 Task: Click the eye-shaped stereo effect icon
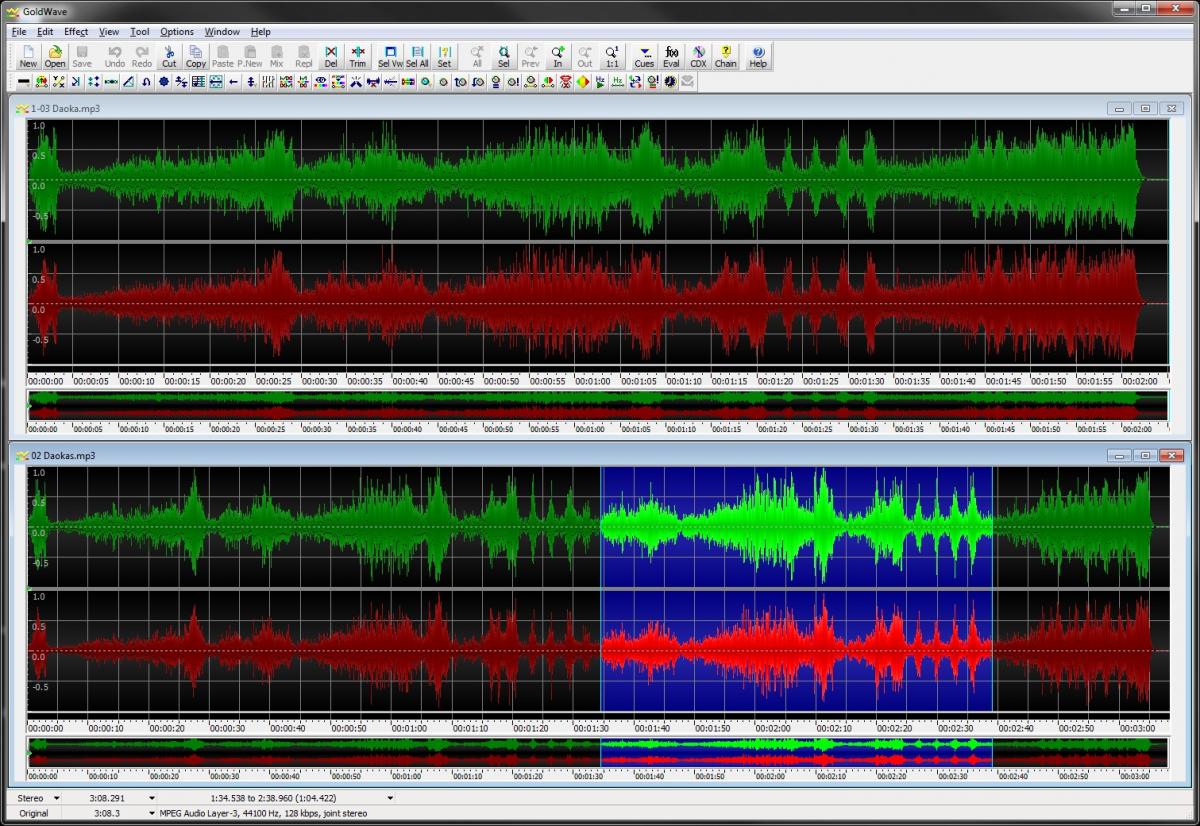pos(321,81)
